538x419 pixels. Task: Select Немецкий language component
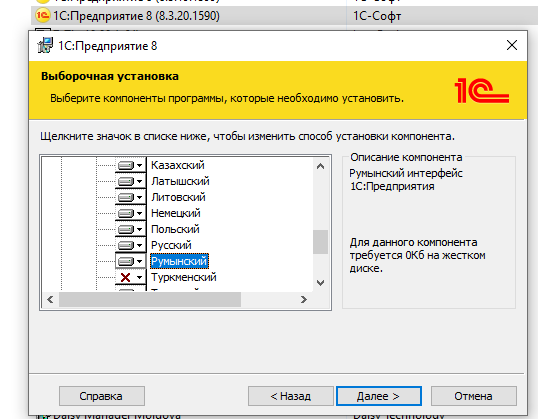coord(176,213)
